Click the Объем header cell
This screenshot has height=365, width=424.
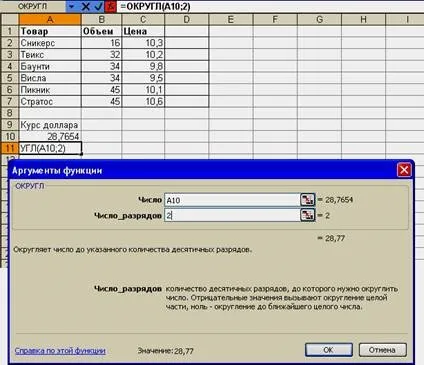pyautogui.click(x=102, y=31)
